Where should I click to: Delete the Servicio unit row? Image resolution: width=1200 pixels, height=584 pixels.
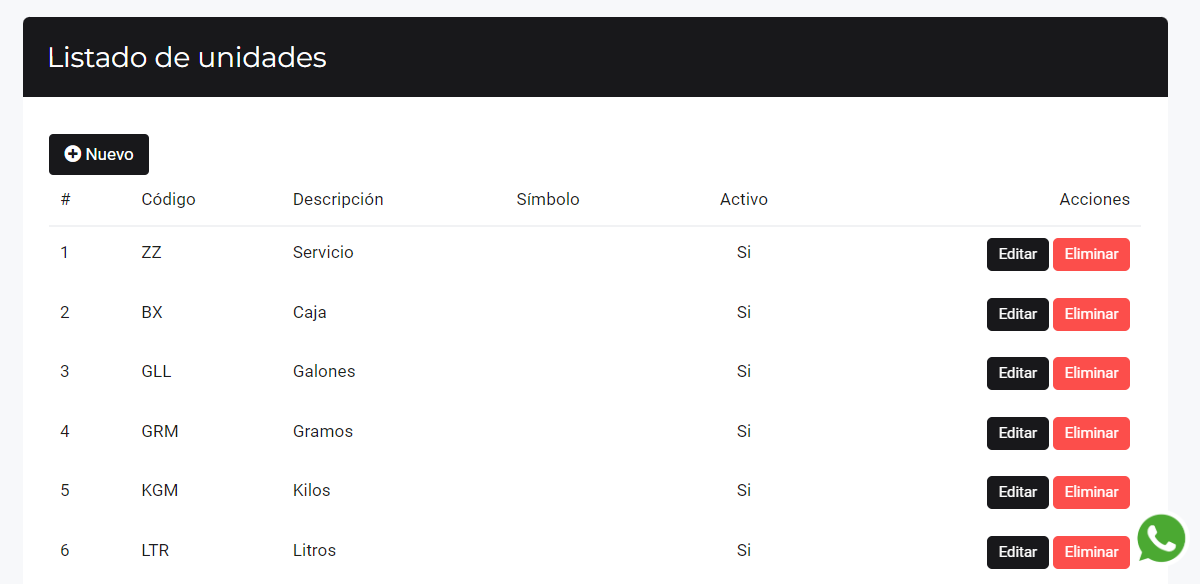(x=1091, y=254)
